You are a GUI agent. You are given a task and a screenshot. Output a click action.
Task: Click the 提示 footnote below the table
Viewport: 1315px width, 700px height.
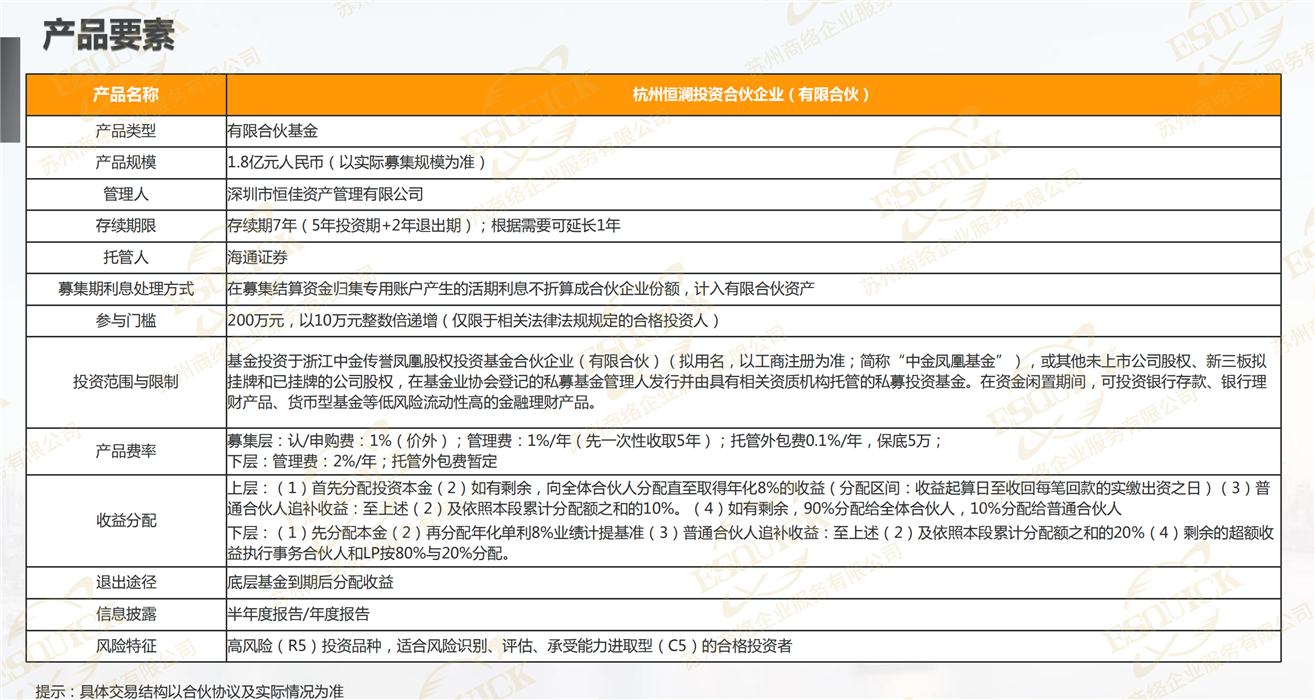click(190, 691)
